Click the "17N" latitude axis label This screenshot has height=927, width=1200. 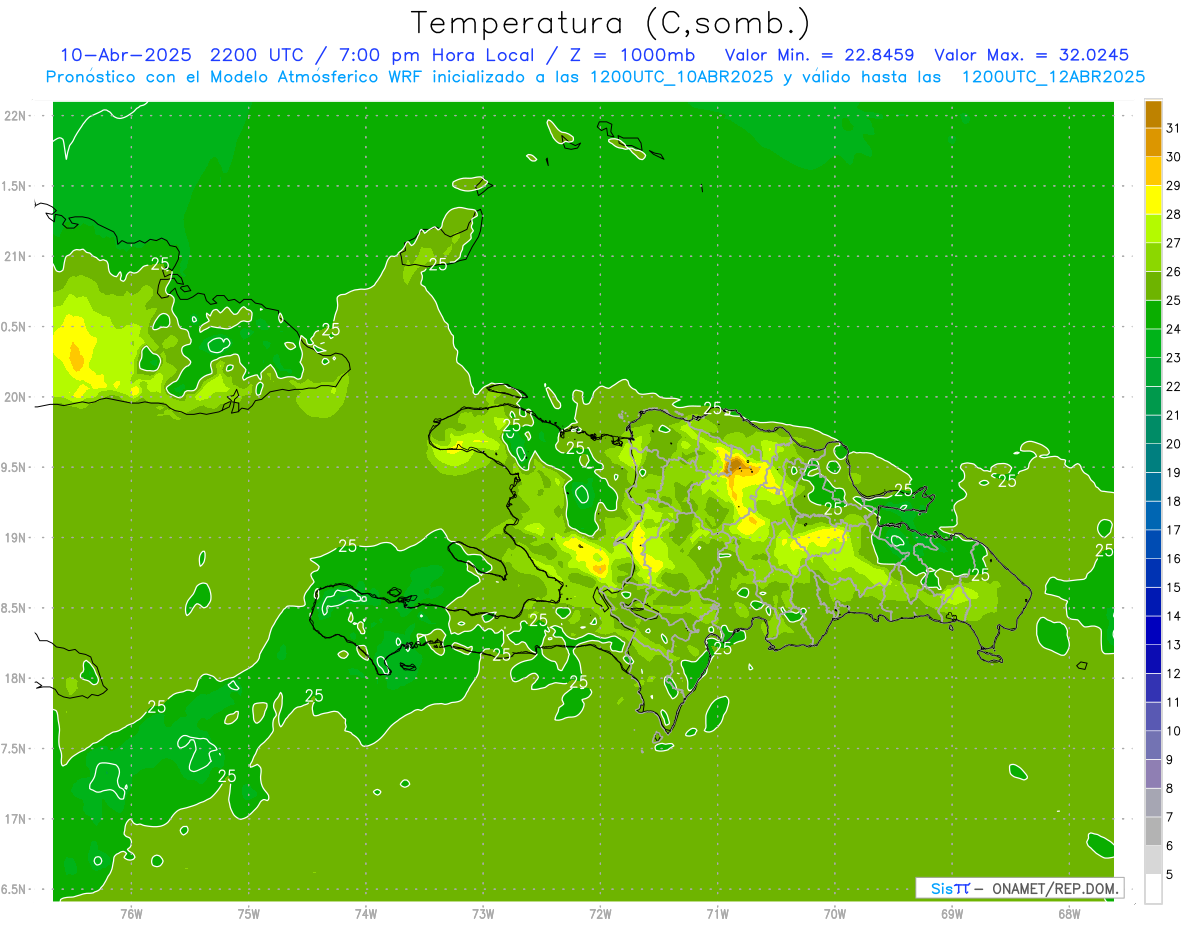tap(16, 819)
